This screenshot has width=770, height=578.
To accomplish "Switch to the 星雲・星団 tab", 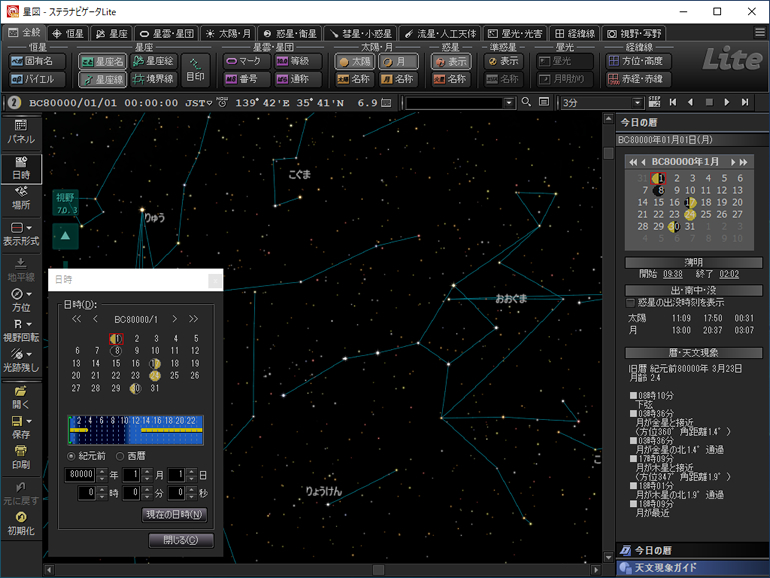I will (x=167, y=33).
